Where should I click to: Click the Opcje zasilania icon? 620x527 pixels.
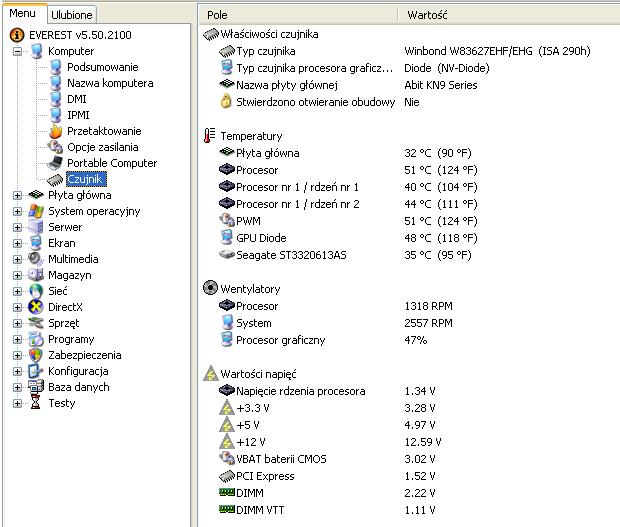point(56,147)
